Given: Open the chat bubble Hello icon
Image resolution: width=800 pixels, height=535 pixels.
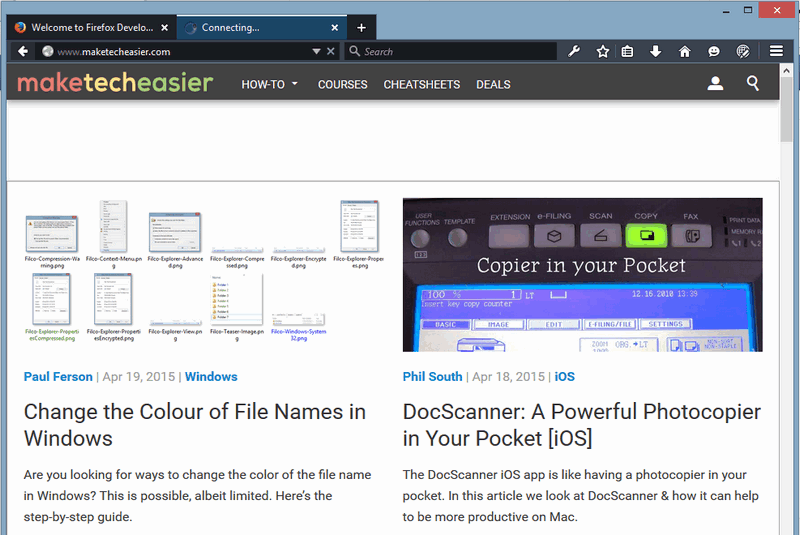Looking at the screenshot, I should [x=713, y=51].
